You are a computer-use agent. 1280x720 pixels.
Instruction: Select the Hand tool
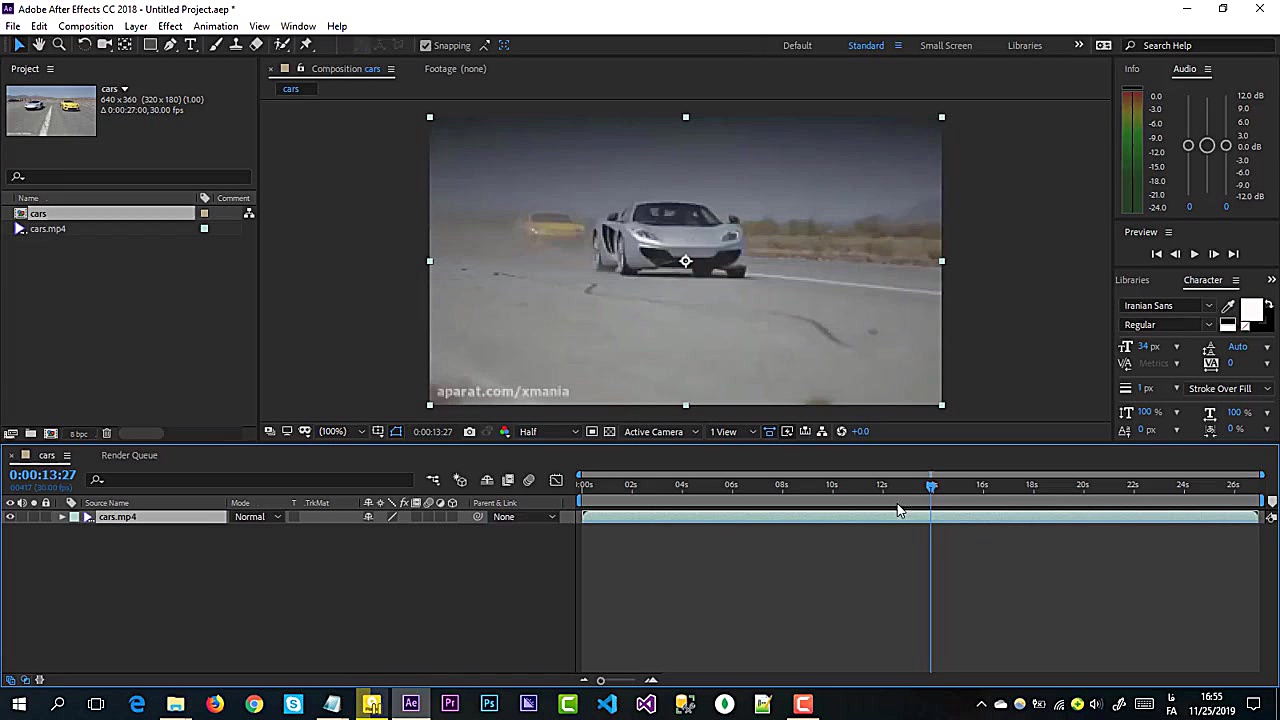(x=39, y=45)
